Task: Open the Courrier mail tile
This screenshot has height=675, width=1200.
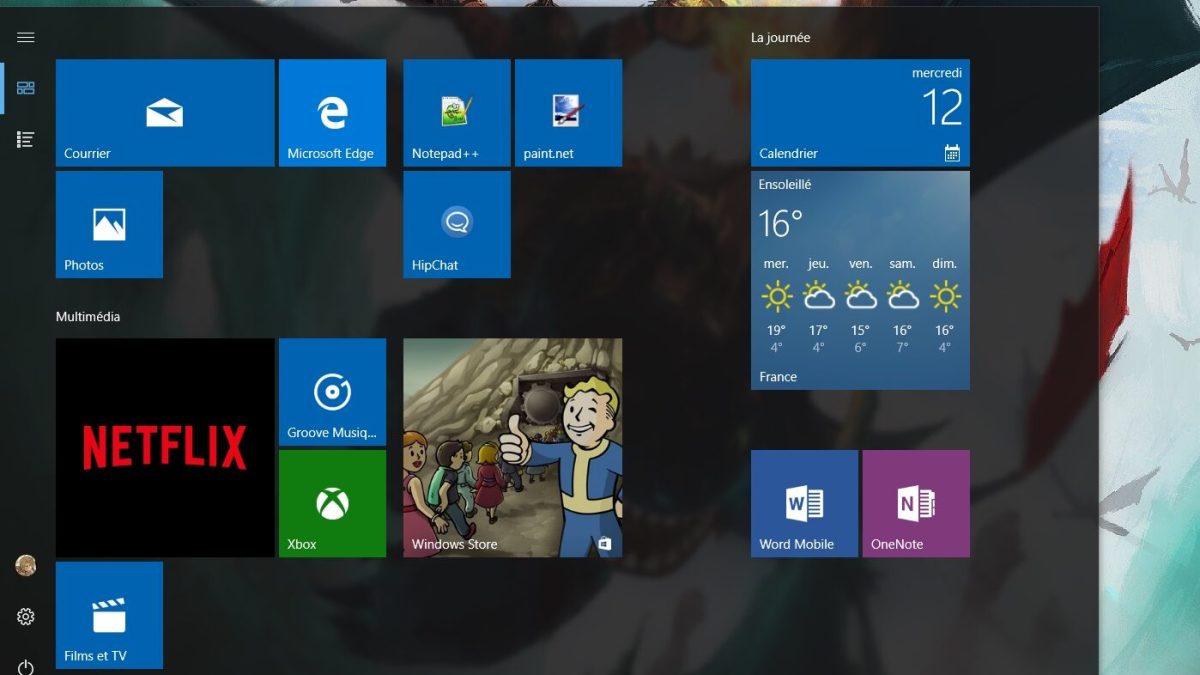Action: point(165,113)
